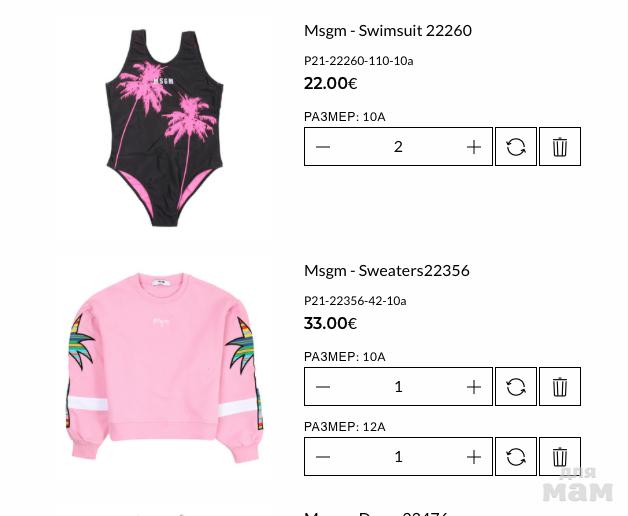Remove sweater size 10A with trash icon
The image size is (628, 516).
[560, 387]
